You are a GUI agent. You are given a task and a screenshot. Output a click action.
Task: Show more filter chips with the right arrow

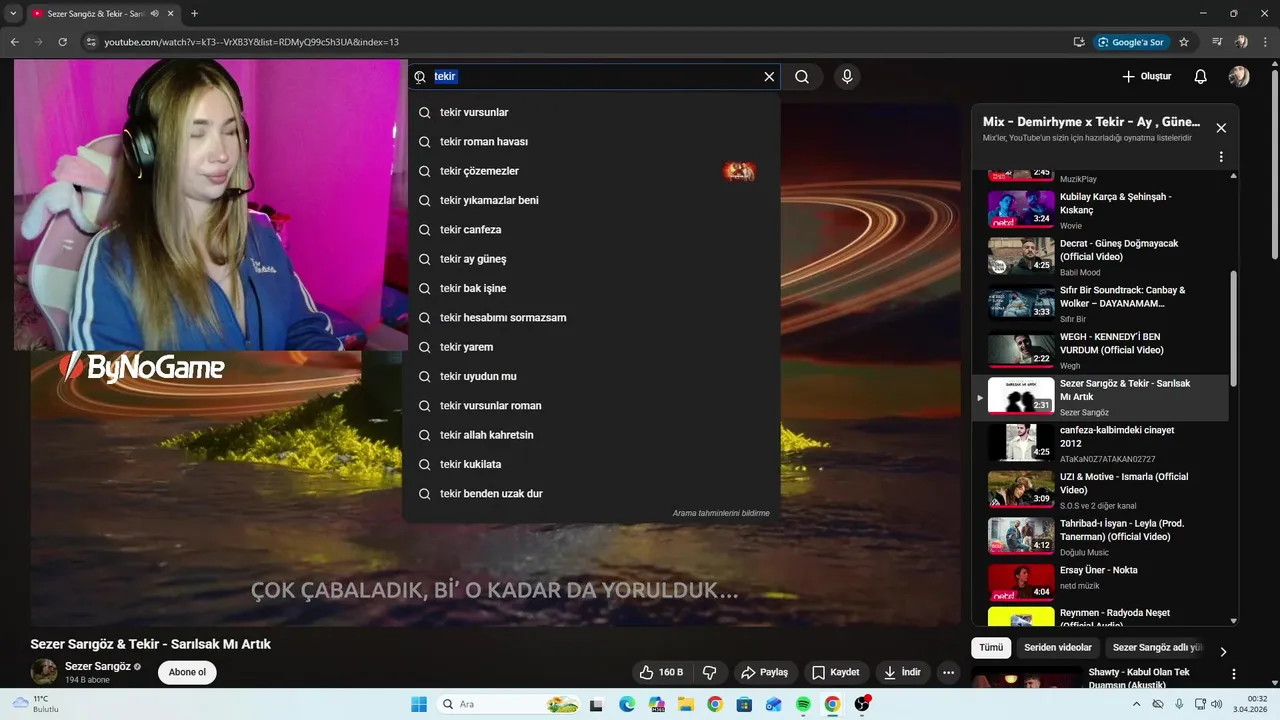tap(1223, 652)
